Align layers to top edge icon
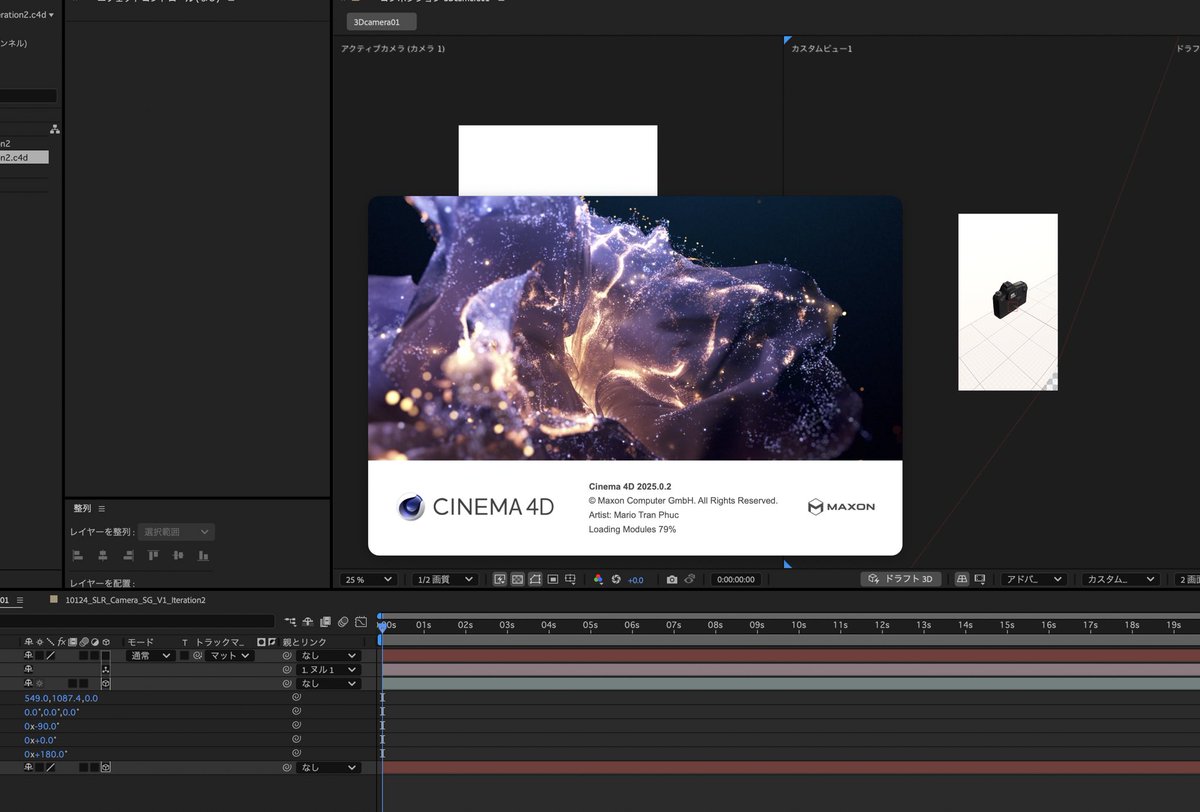1200x812 pixels. tap(153, 555)
